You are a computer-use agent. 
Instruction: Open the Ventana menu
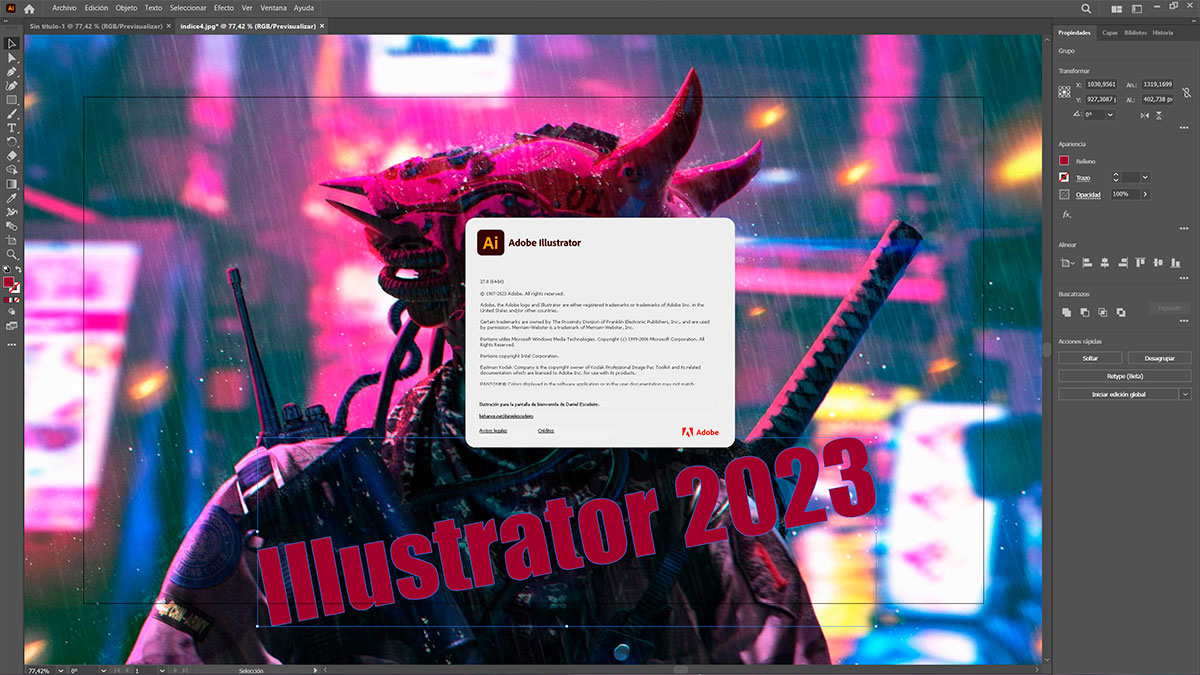[x=273, y=8]
